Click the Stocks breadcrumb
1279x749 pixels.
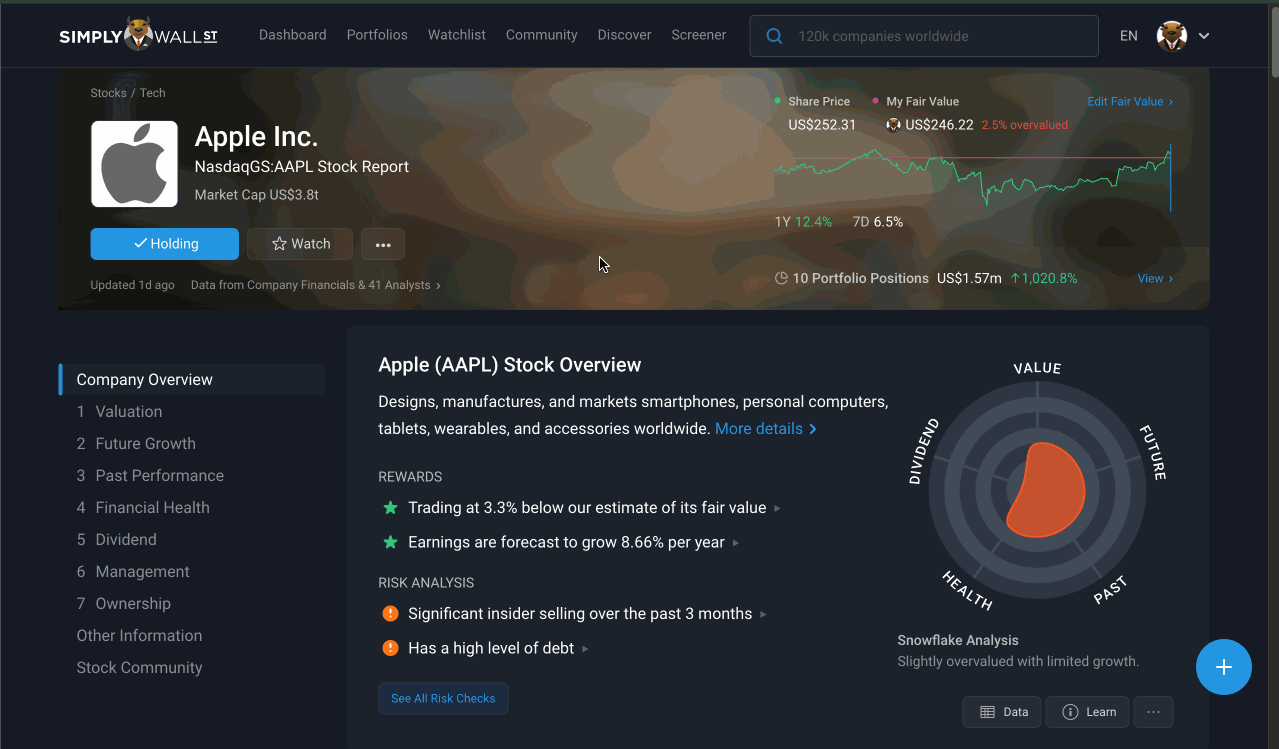(x=108, y=93)
